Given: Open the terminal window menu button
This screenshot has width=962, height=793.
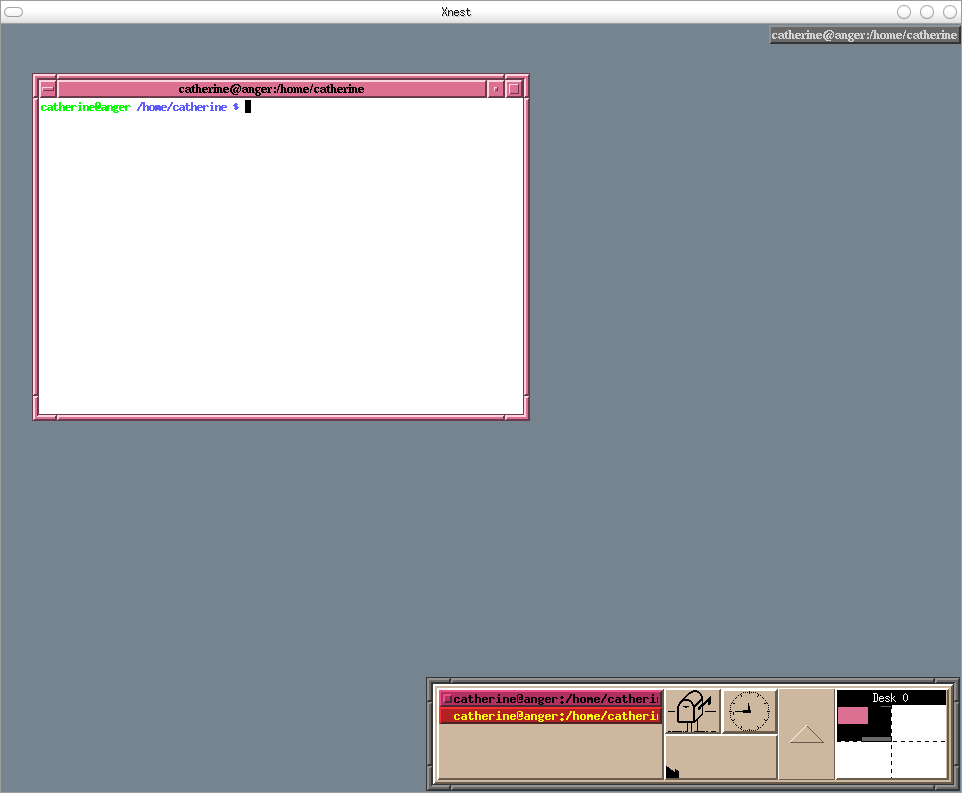Looking at the screenshot, I should pyautogui.click(x=48, y=89).
